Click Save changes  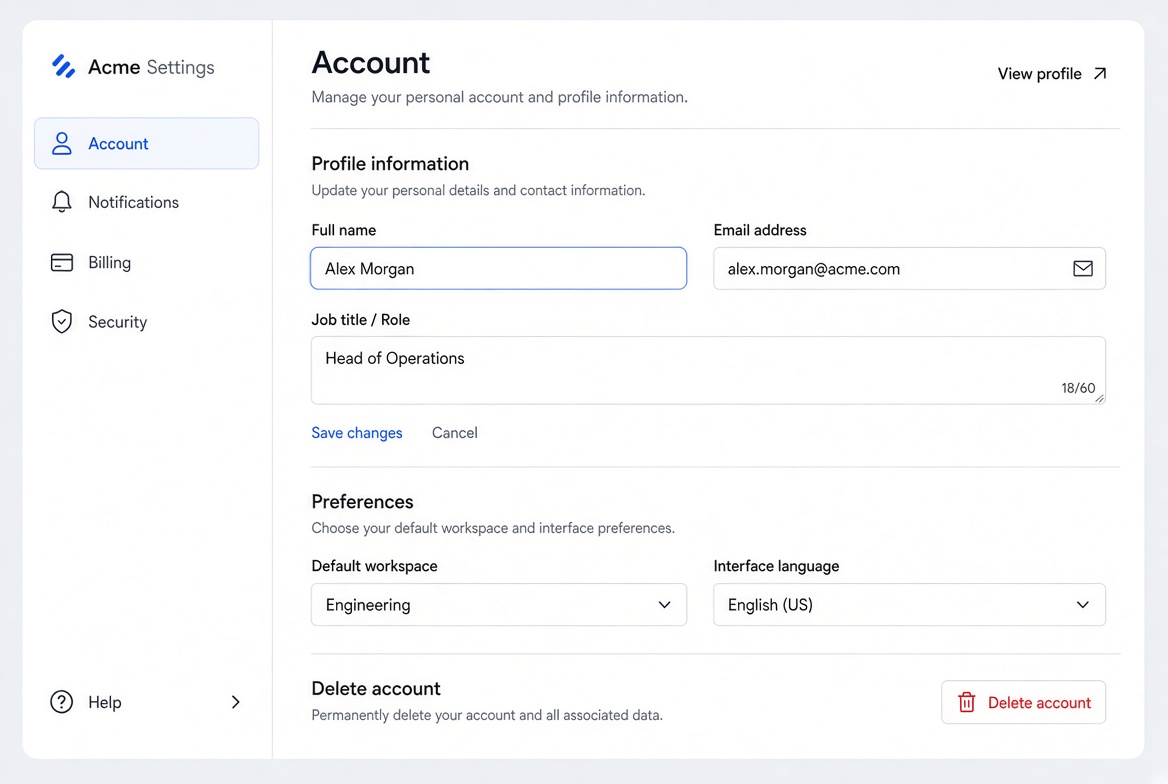(357, 433)
